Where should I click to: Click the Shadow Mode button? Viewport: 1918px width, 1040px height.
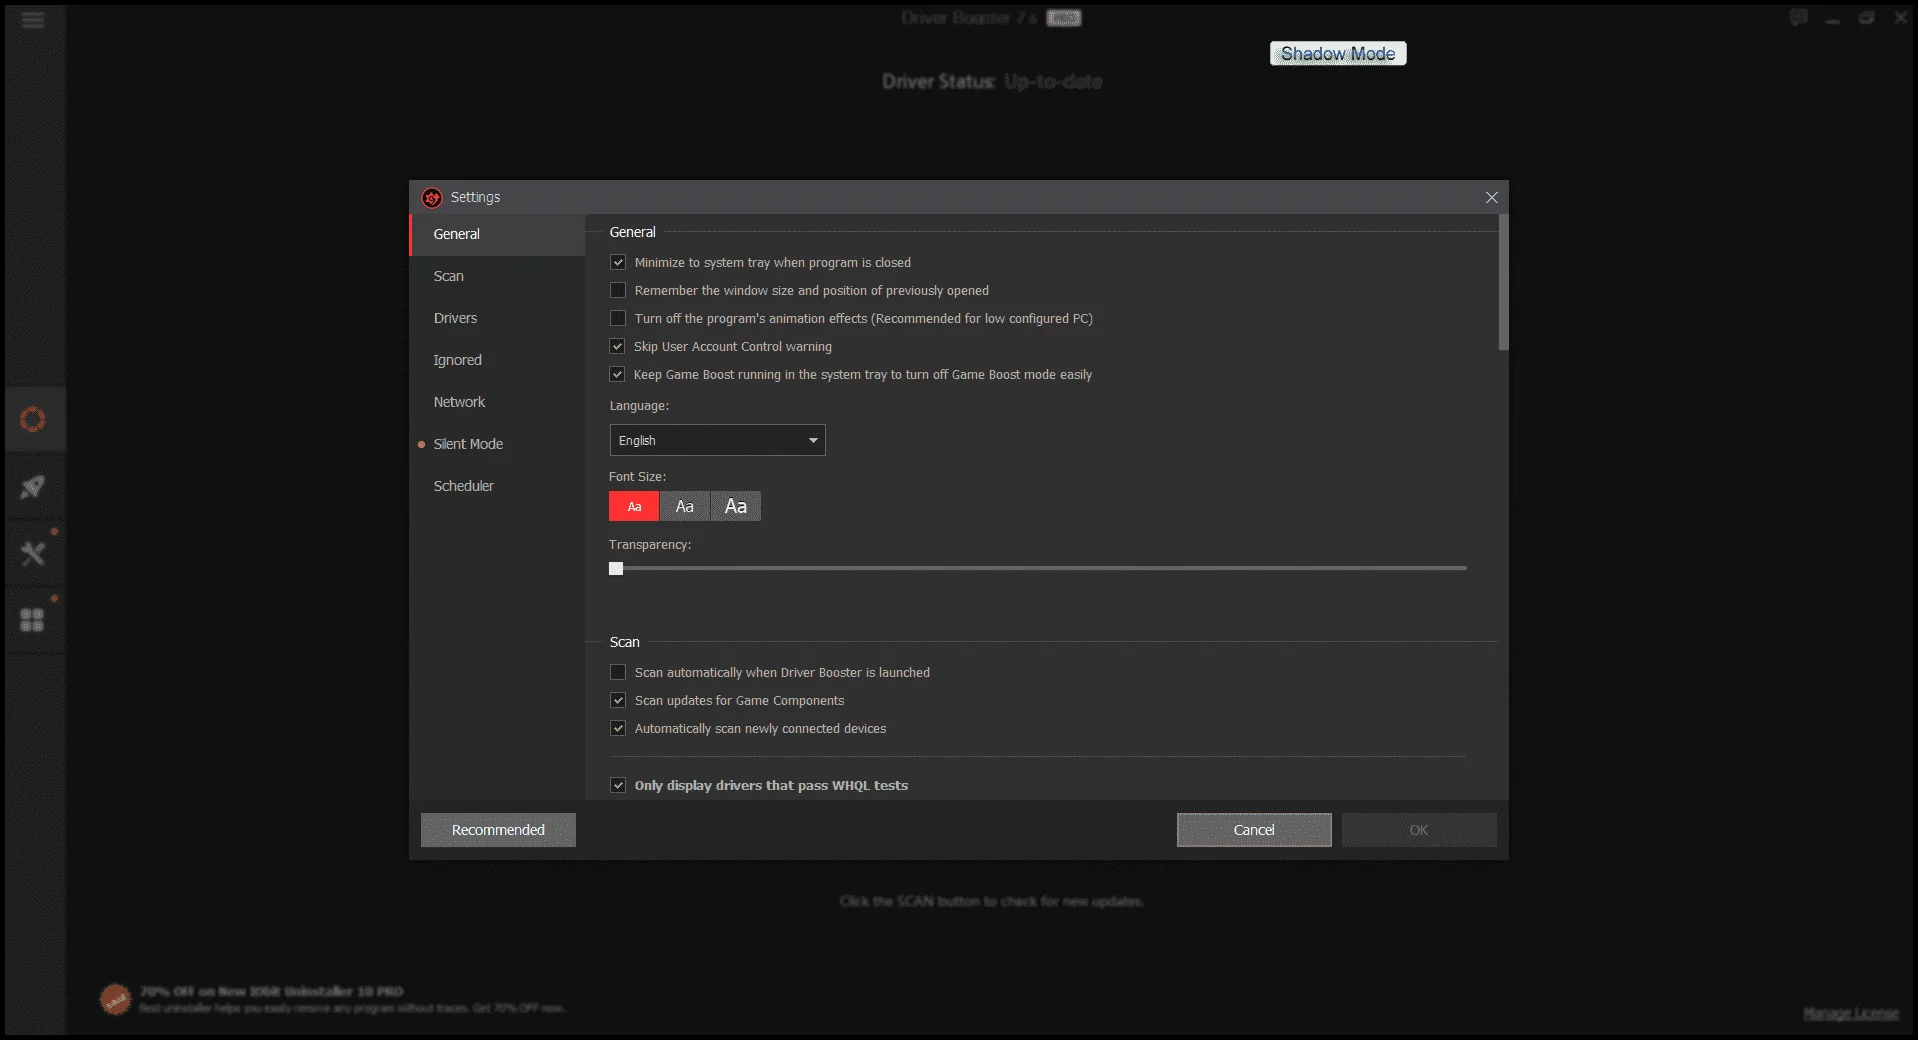1338,53
